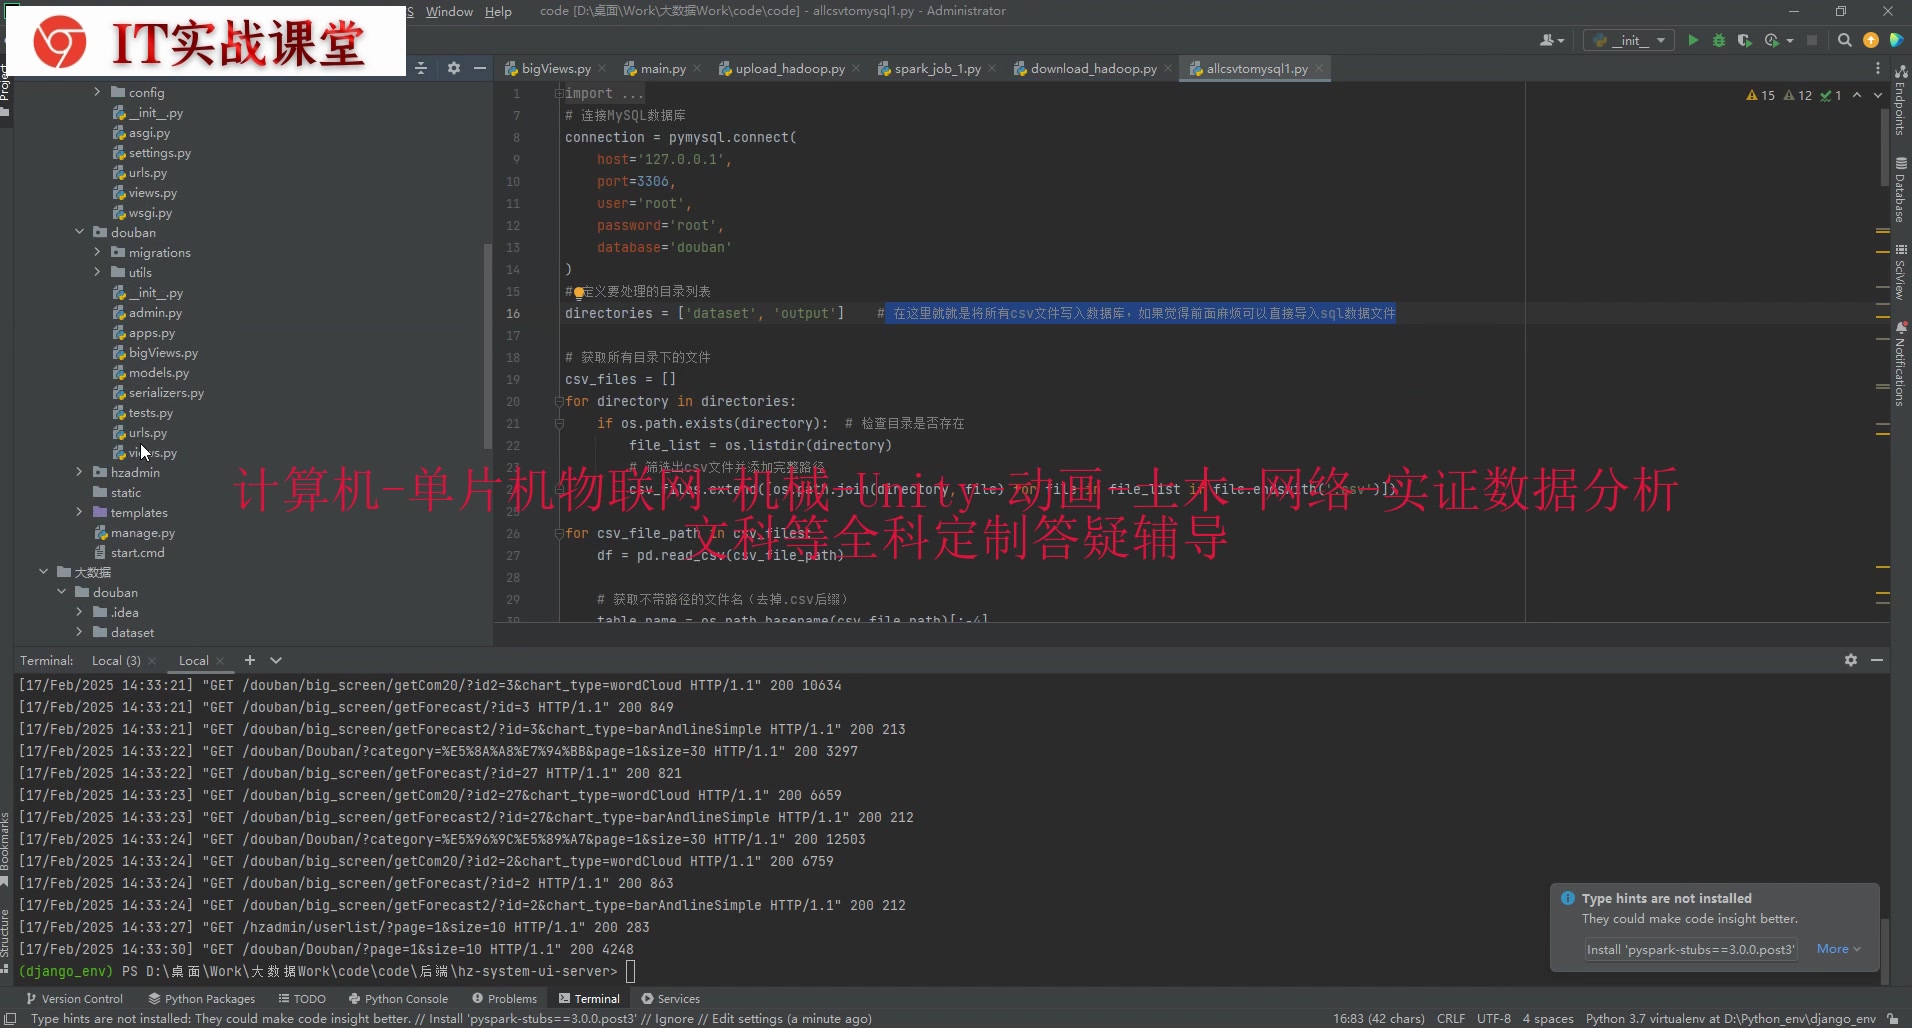Open editor tabs more options menu
Screen dimensions: 1912x1028
pyautogui.click(x=1878, y=68)
